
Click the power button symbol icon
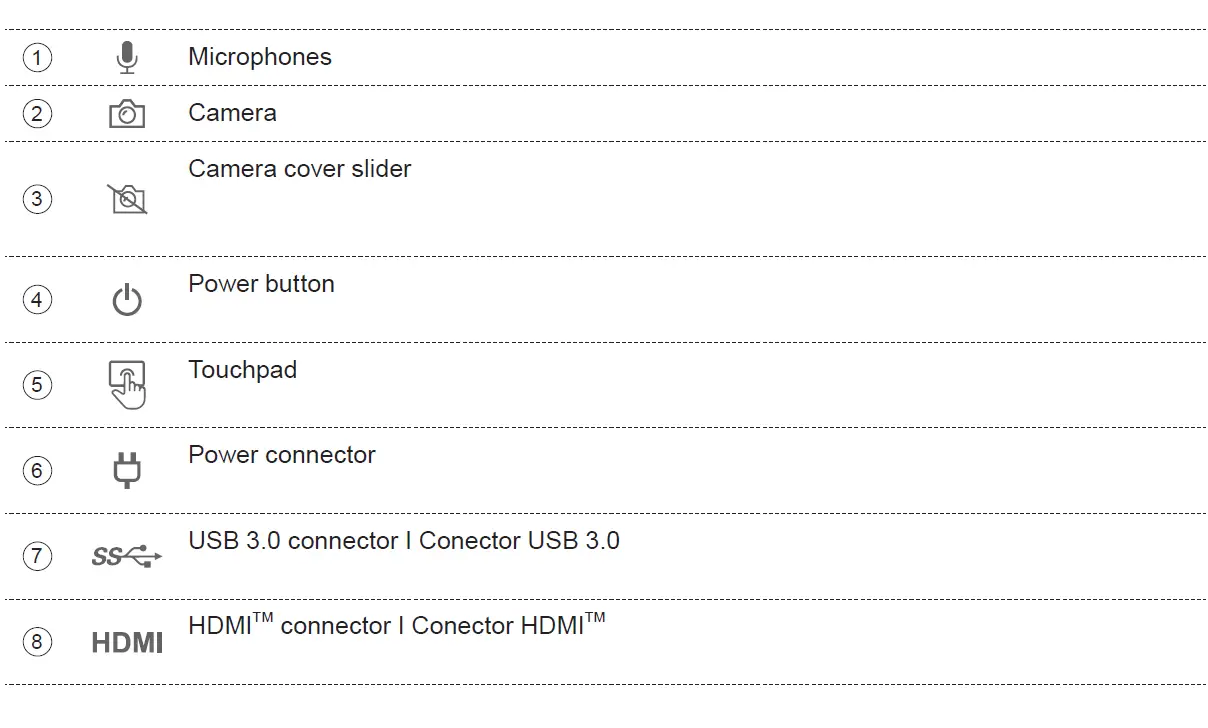click(127, 300)
